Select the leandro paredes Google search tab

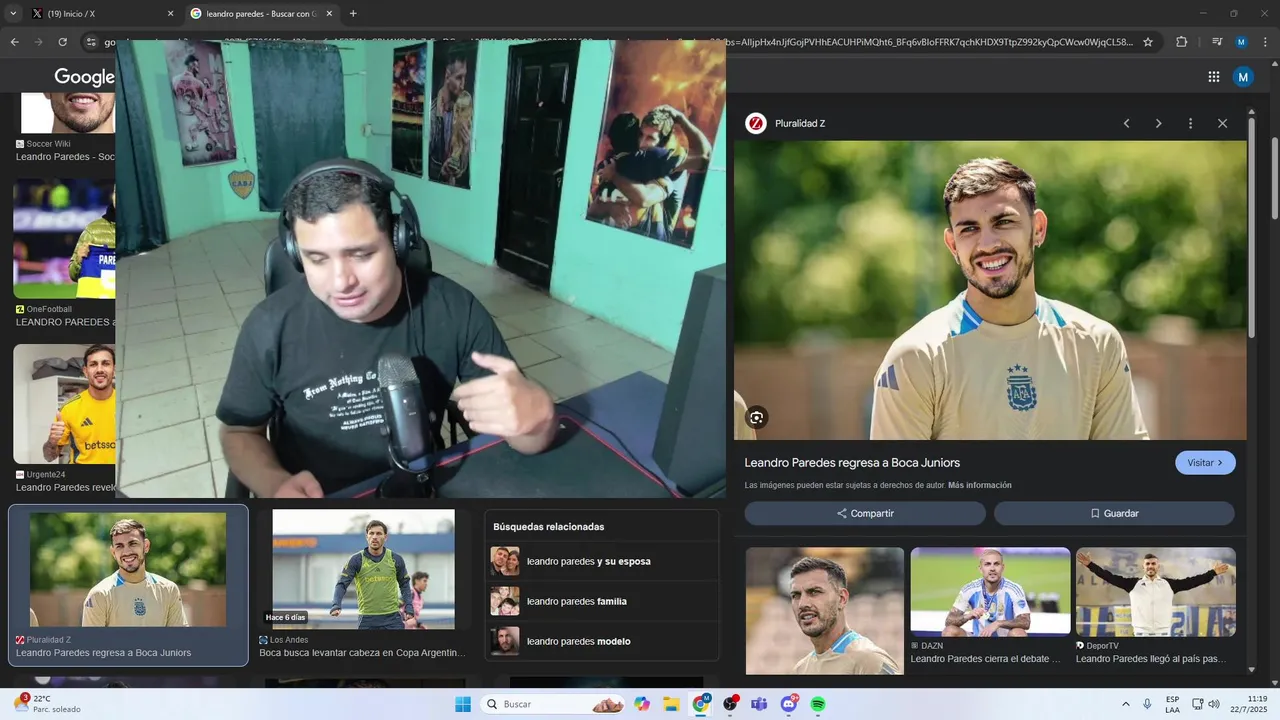pos(262,14)
